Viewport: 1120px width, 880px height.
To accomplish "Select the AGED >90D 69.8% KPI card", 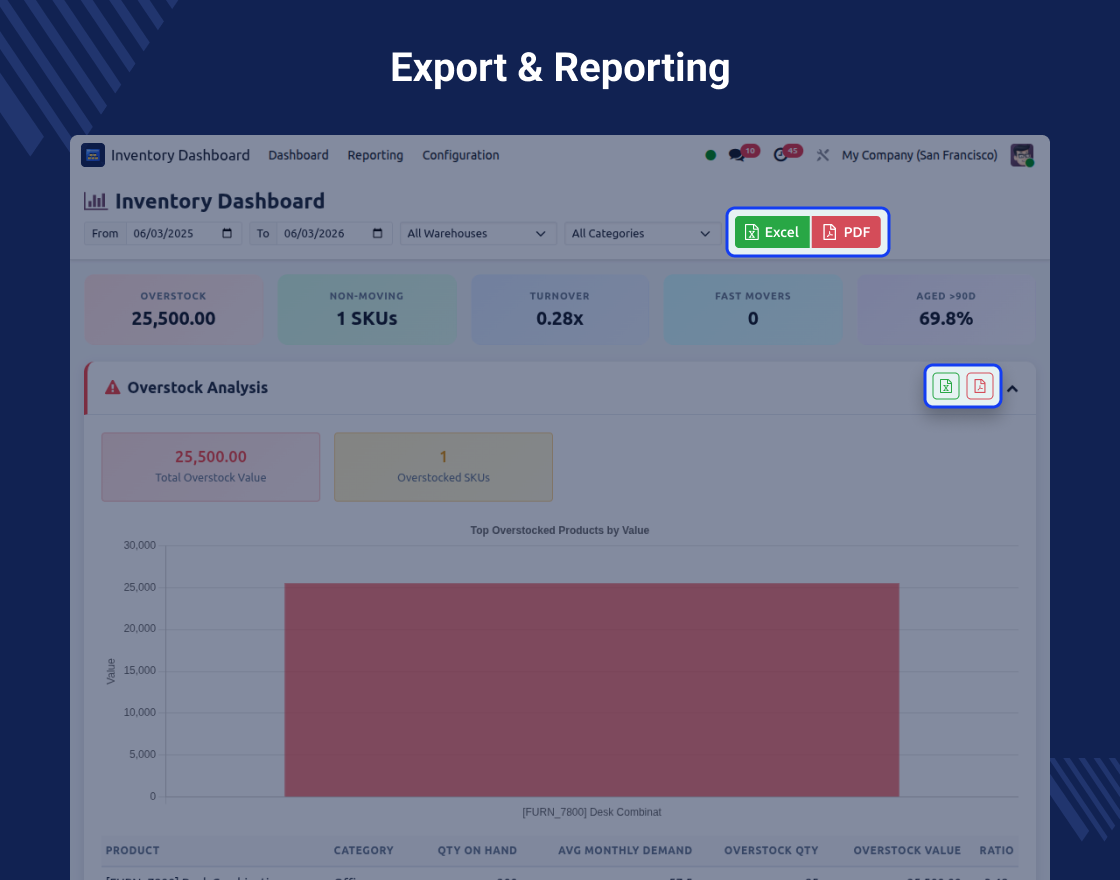I will [946, 310].
